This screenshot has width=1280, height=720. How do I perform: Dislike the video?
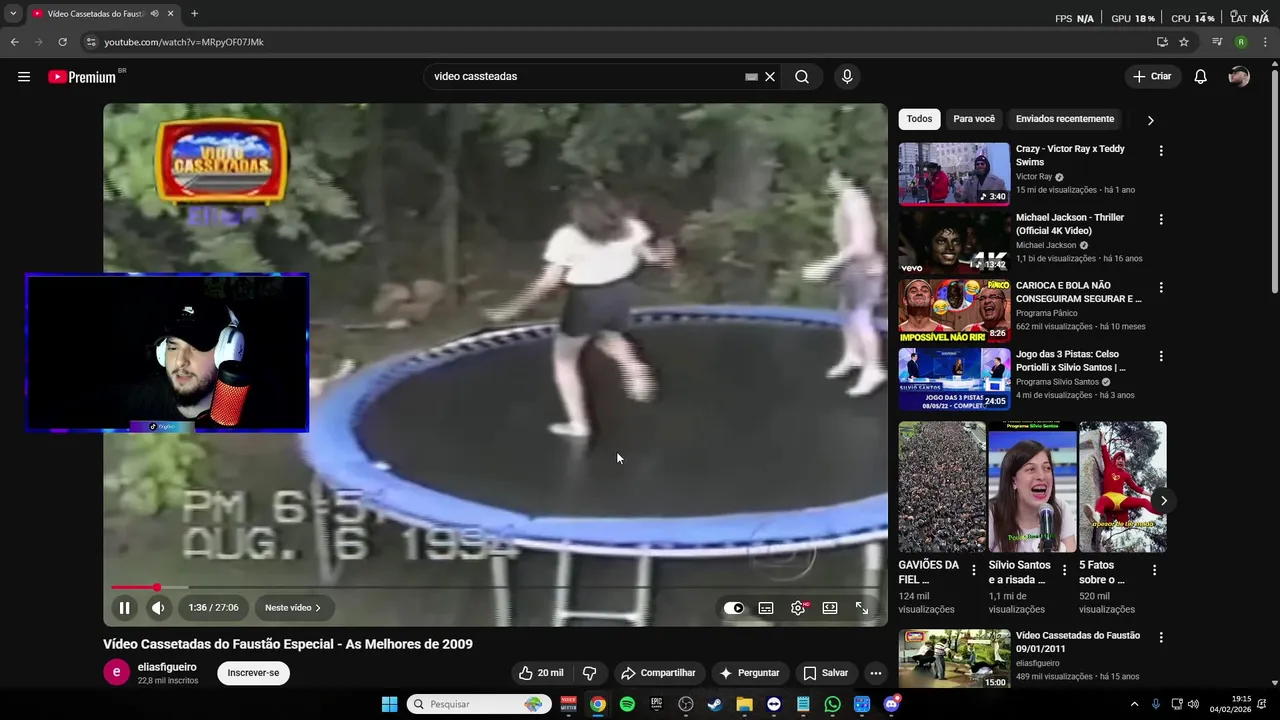(x=590, y=673)
